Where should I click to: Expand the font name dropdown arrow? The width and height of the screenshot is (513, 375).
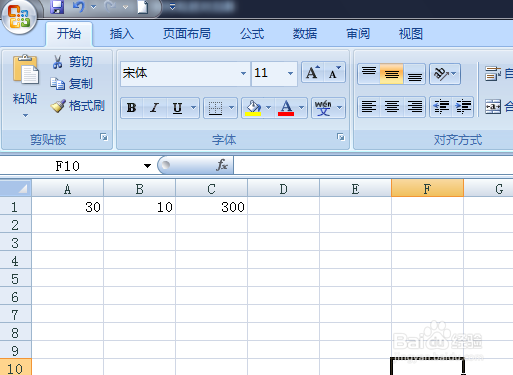coord(244,73)
